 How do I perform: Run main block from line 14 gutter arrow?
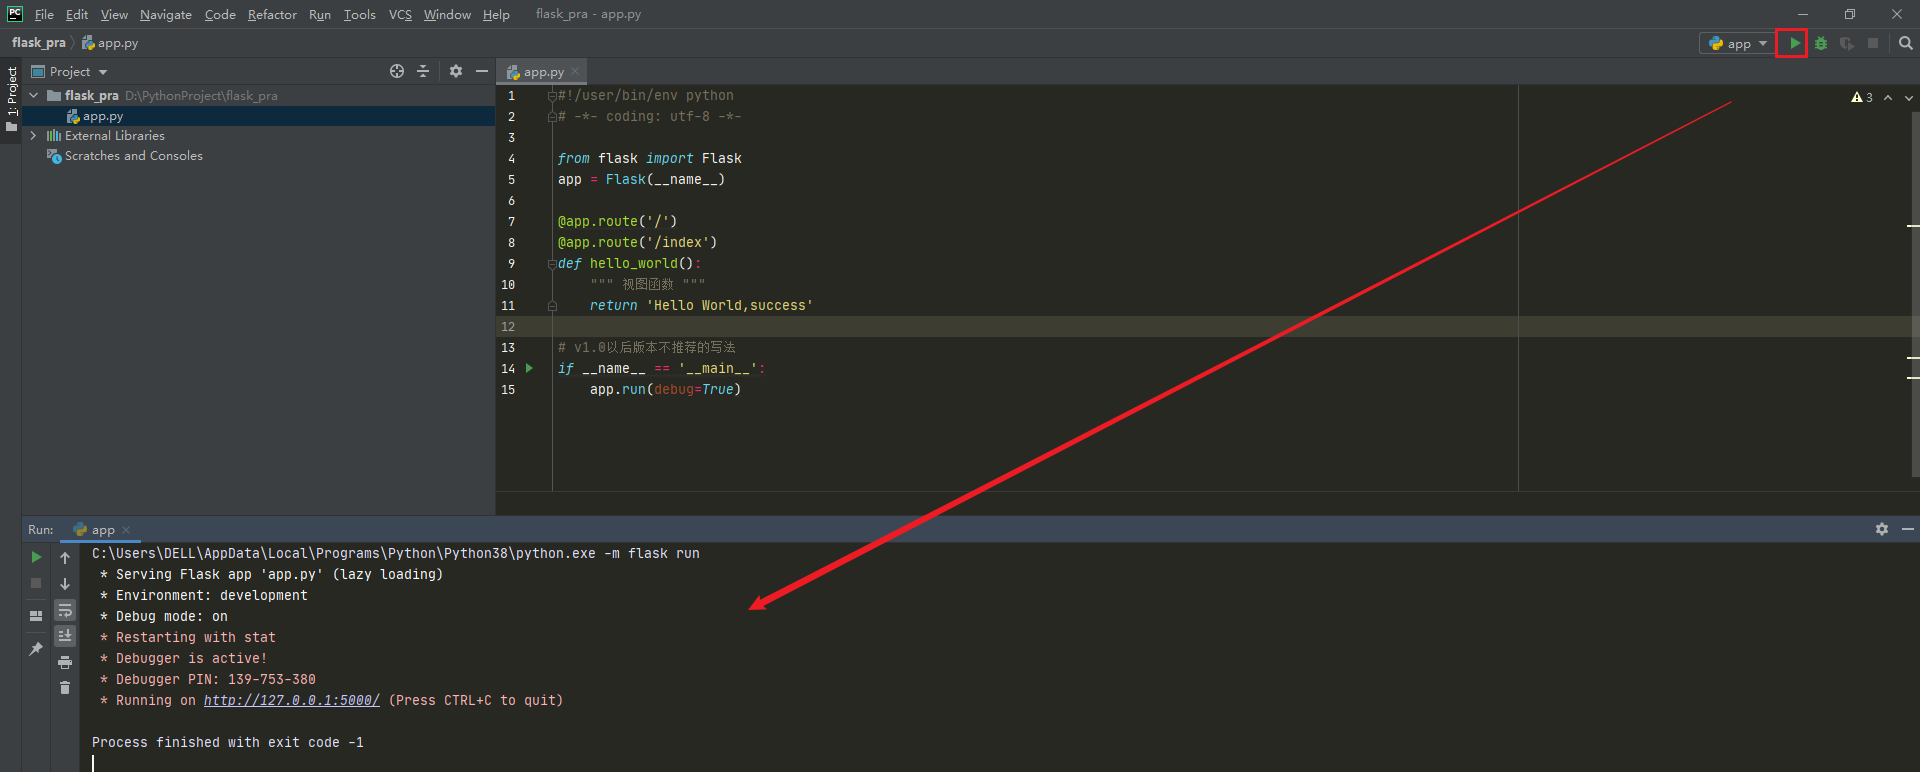click(530, 368)
